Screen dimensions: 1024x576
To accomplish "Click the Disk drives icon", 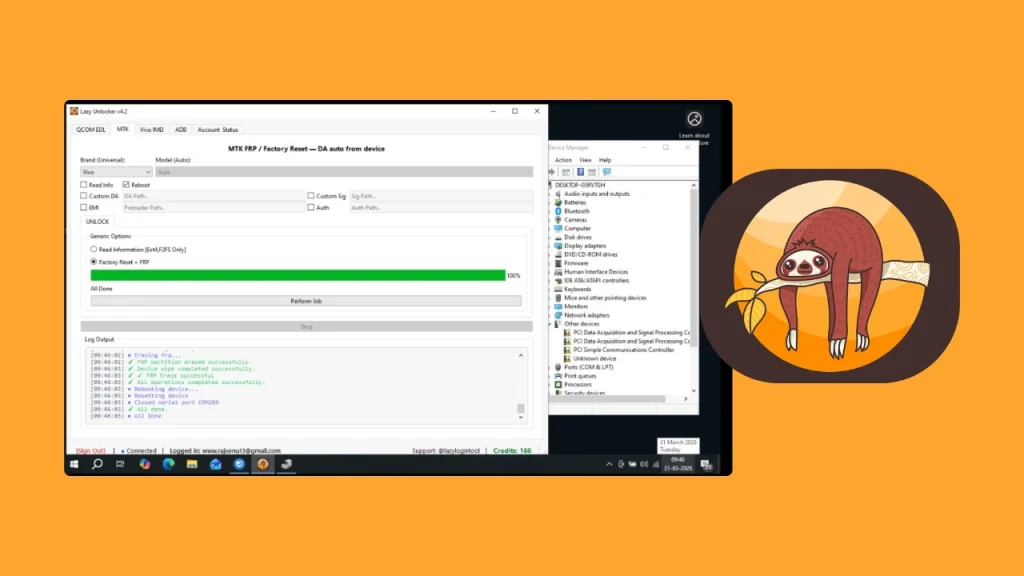I will pyautogui.click(x=558, y=237).
